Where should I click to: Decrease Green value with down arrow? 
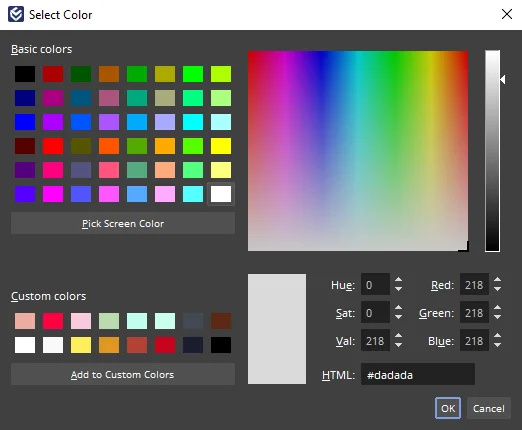[497, 317]
